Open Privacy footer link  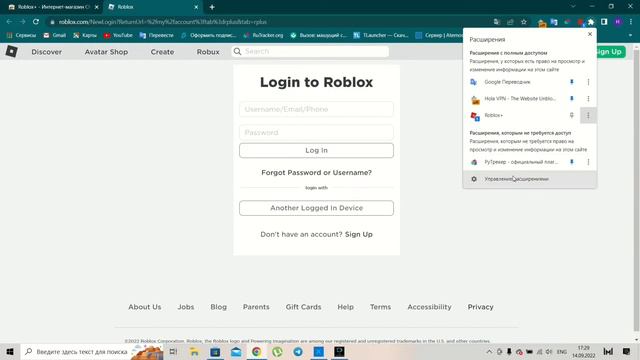[x=480, y=307]
